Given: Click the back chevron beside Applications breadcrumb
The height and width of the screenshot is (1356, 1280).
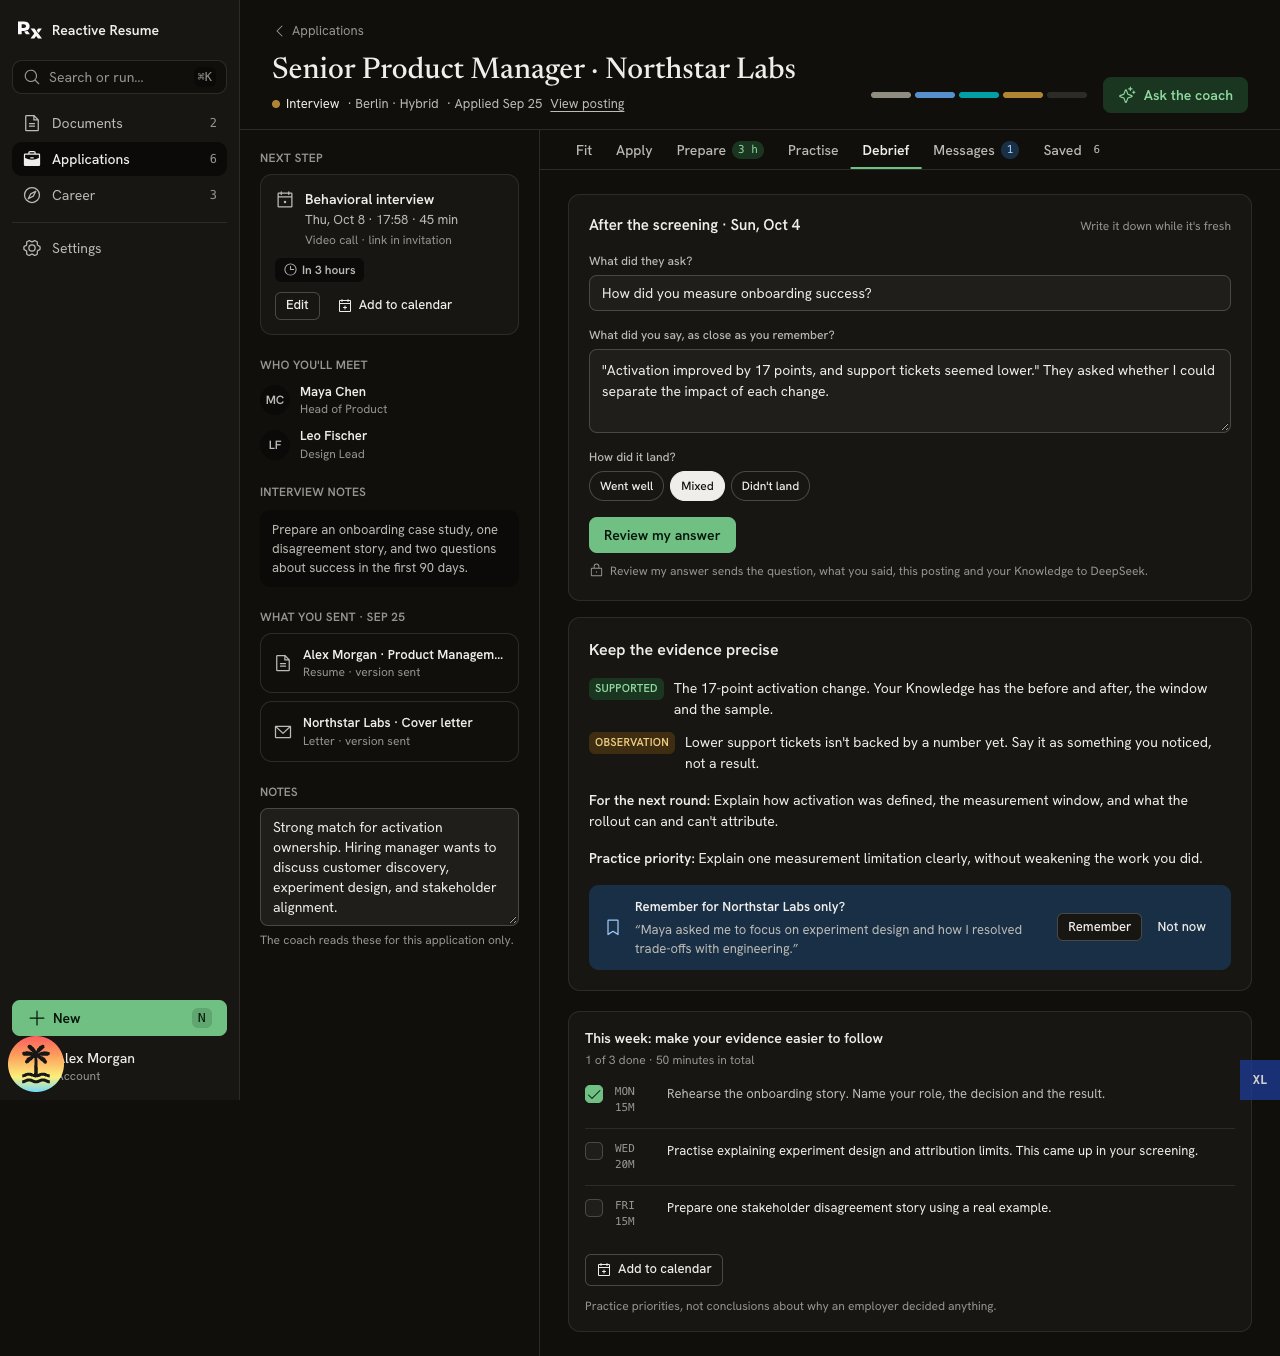Looking at the screenshot, I should [x=279, y=31].
